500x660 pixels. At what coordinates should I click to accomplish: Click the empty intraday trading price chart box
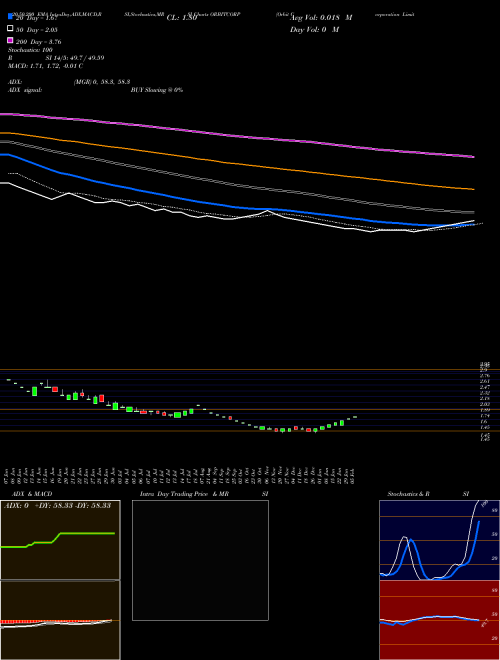pos(200,560)
